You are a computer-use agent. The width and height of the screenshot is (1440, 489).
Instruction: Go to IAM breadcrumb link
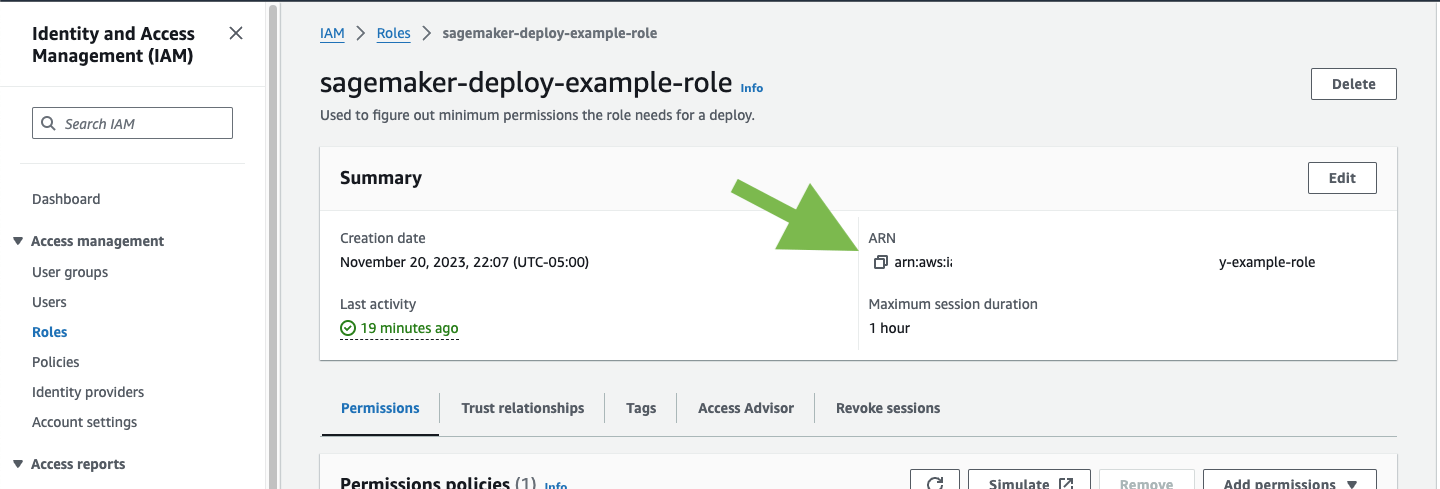point(332,33)
